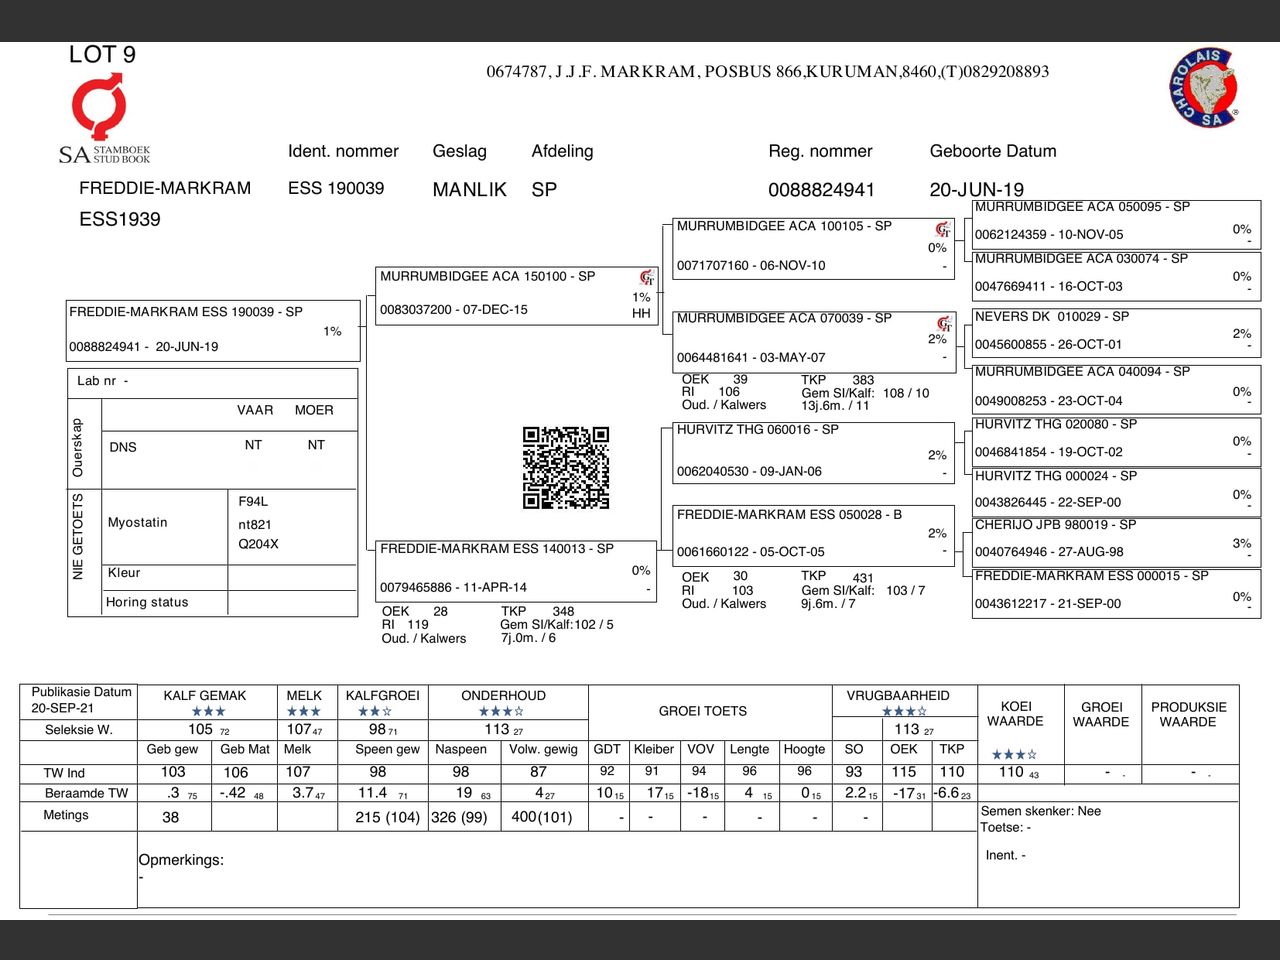
Task: Click the 'Beraamde TW' row label
Action: 87,793
